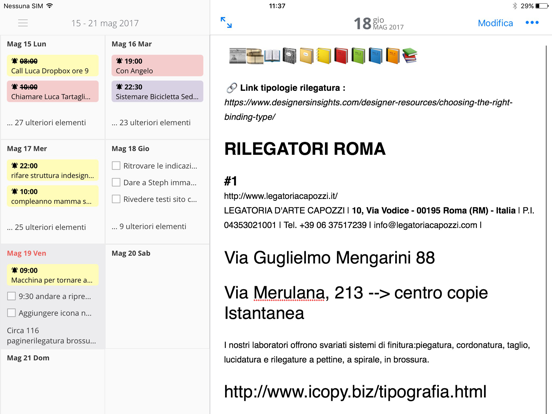
Task: Tap the Modifica button
Action: pos(495,23)
